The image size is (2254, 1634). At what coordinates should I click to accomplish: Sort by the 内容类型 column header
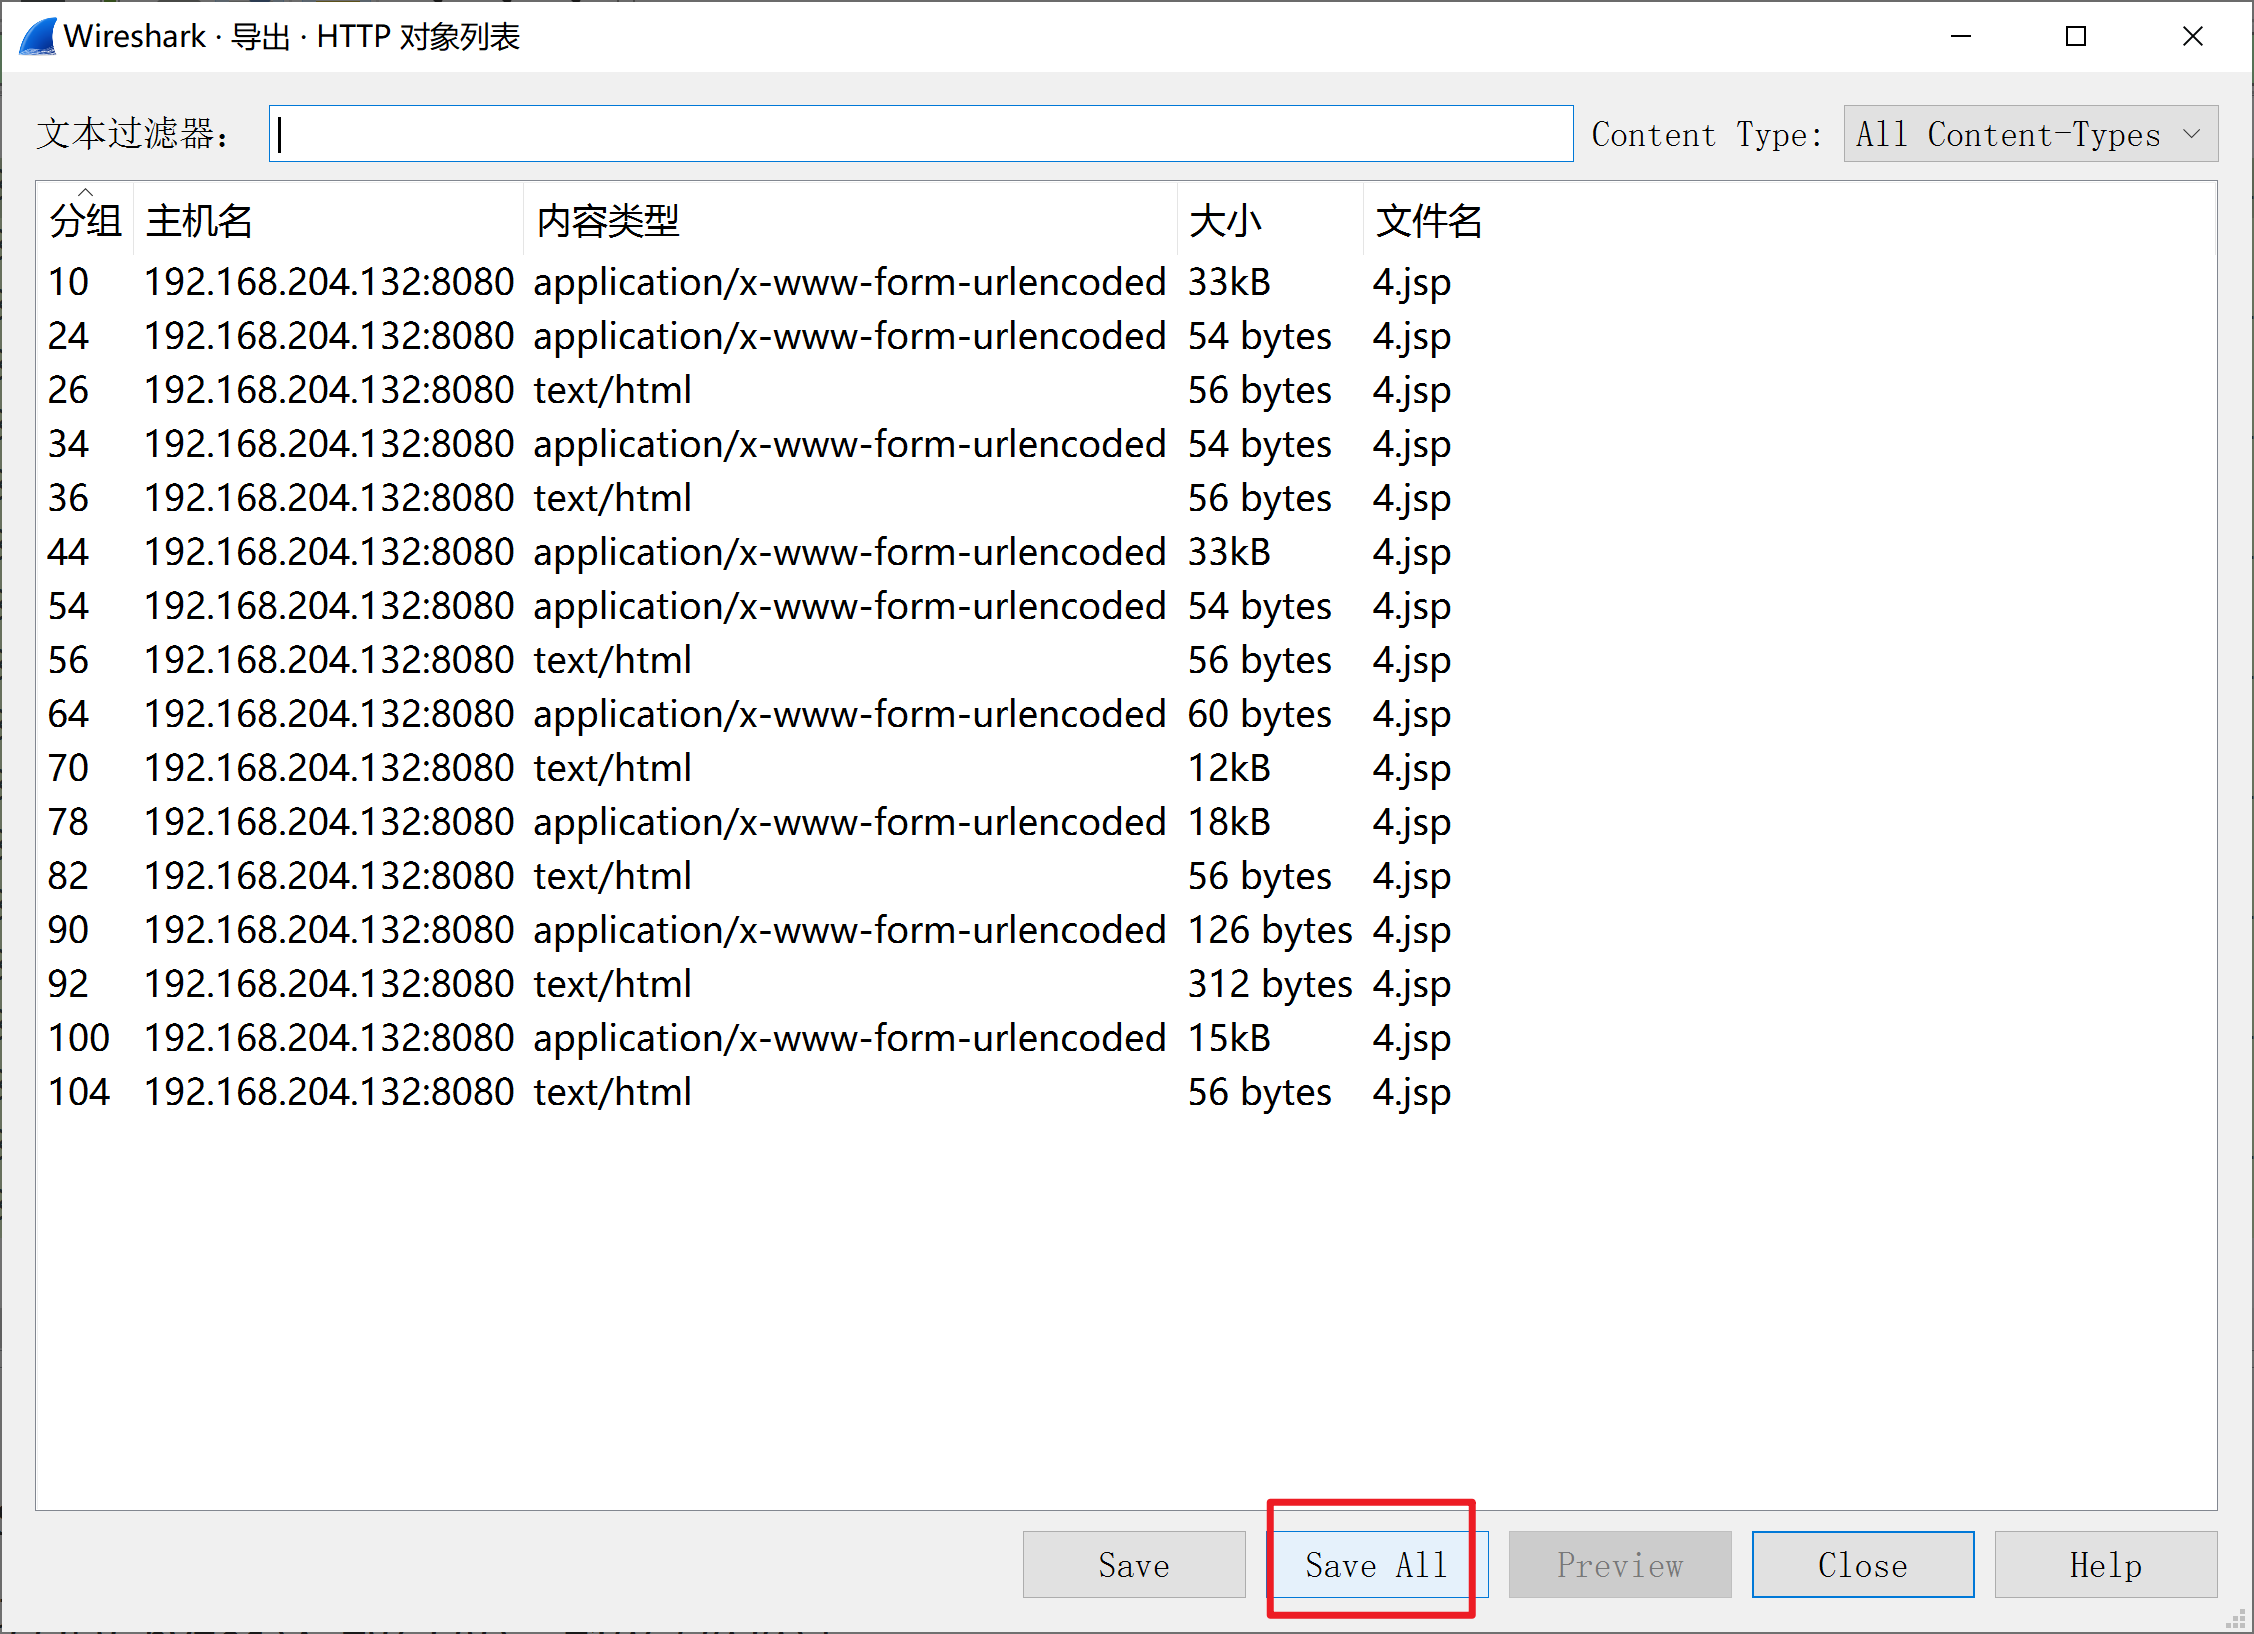608,220
